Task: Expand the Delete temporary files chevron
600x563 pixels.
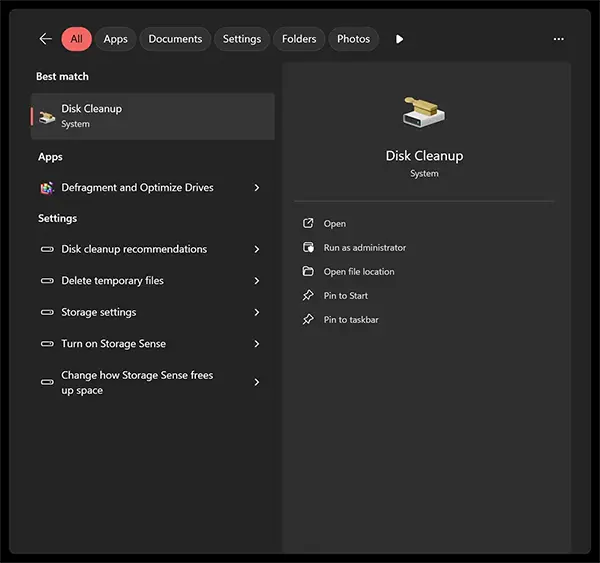Action: point(257,281)
